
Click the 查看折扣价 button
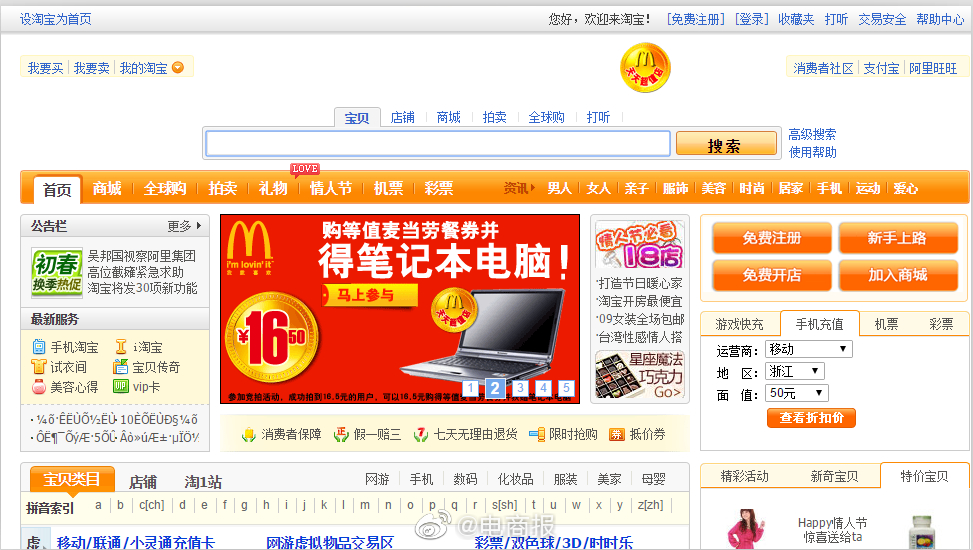point(812,418)
